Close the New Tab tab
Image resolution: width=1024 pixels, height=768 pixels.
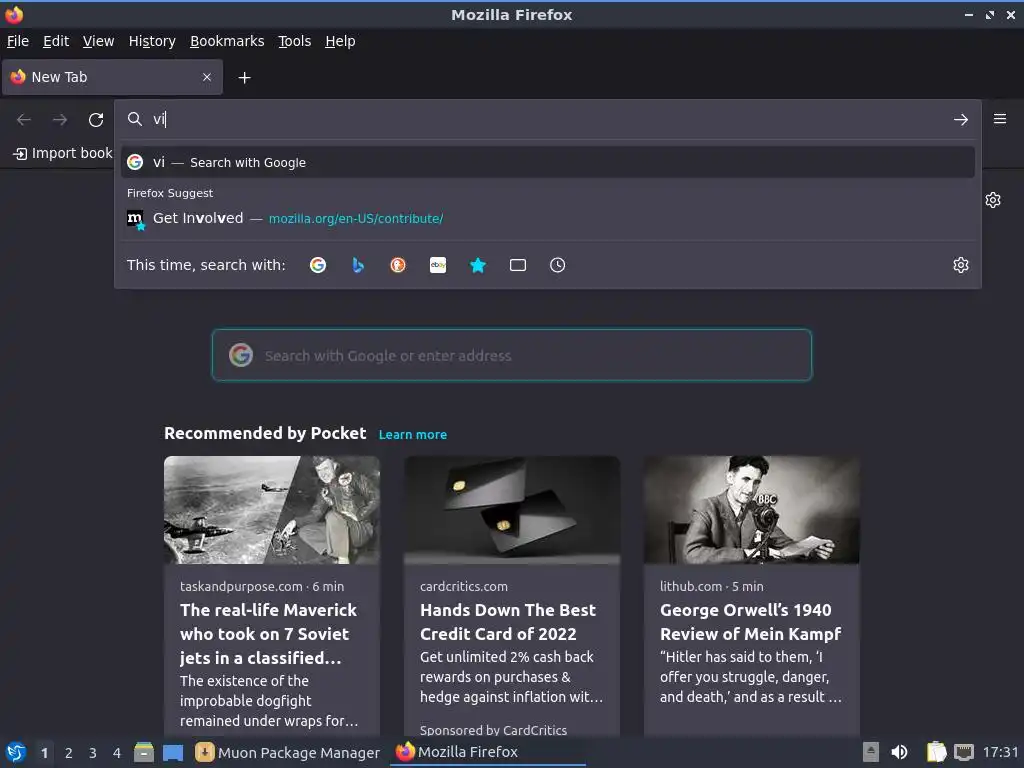tap(206, 77)
